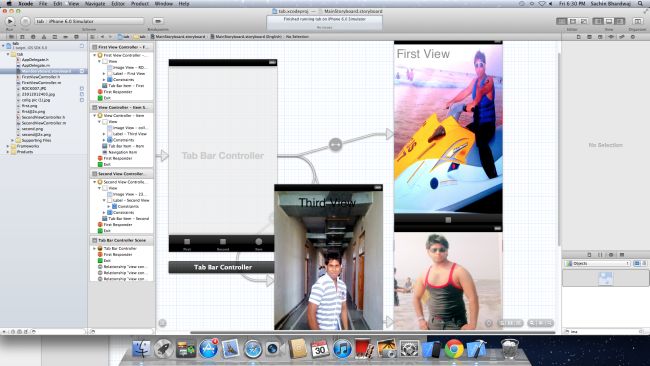Image resolution: width=650 pixels, height=366 pixels.
Task: Show the File Template library
Action: click(589, 255)
